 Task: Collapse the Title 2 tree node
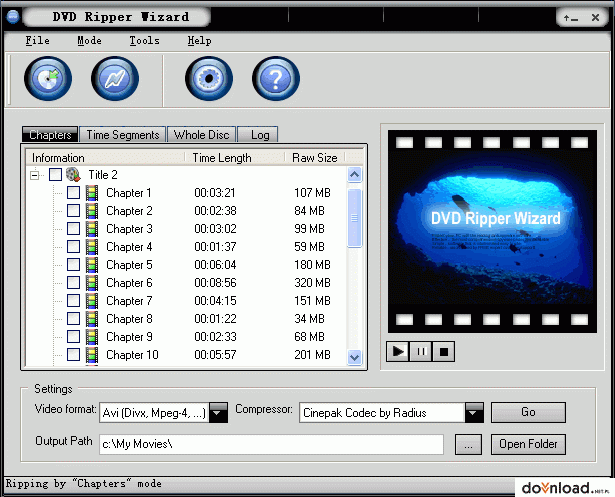point(35,175)
